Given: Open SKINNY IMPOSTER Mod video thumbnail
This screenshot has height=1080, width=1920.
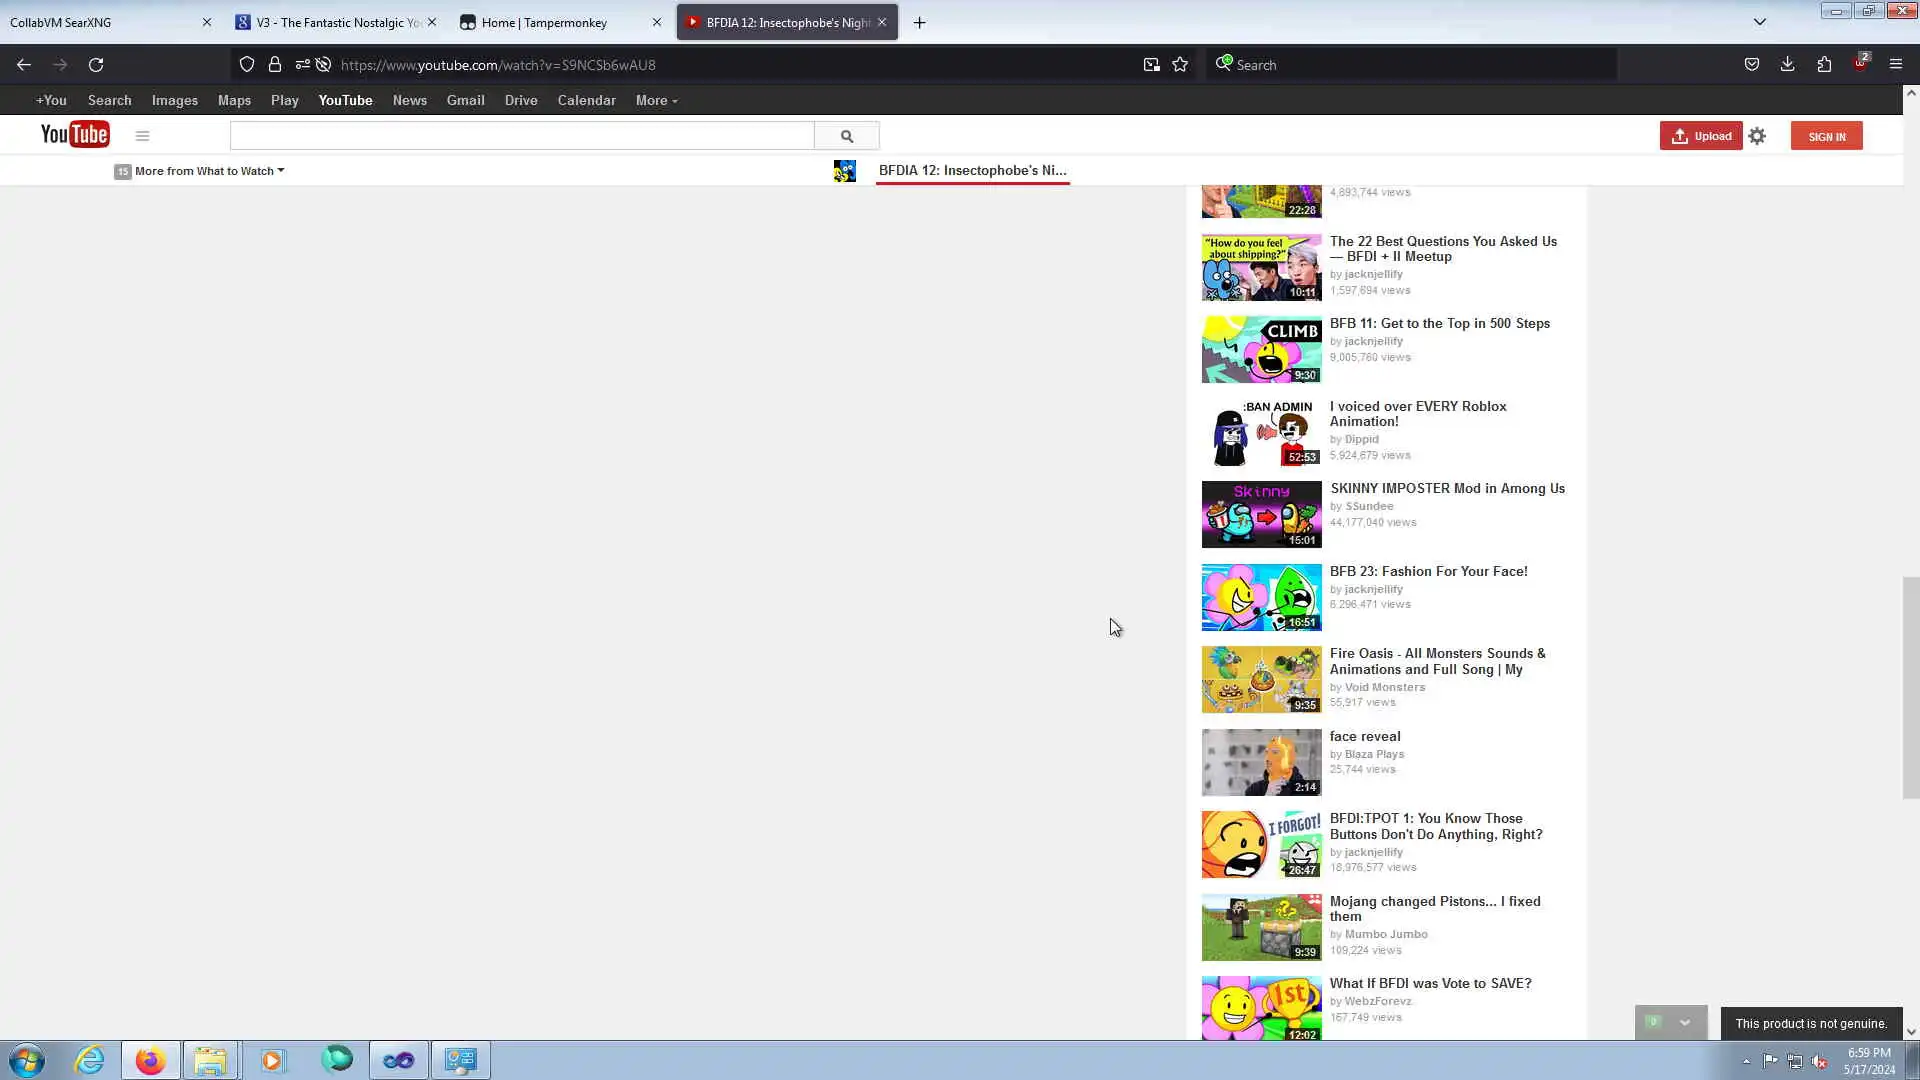Looking at the screenshot, I should pyautogui.click(x=1261, y=515).
